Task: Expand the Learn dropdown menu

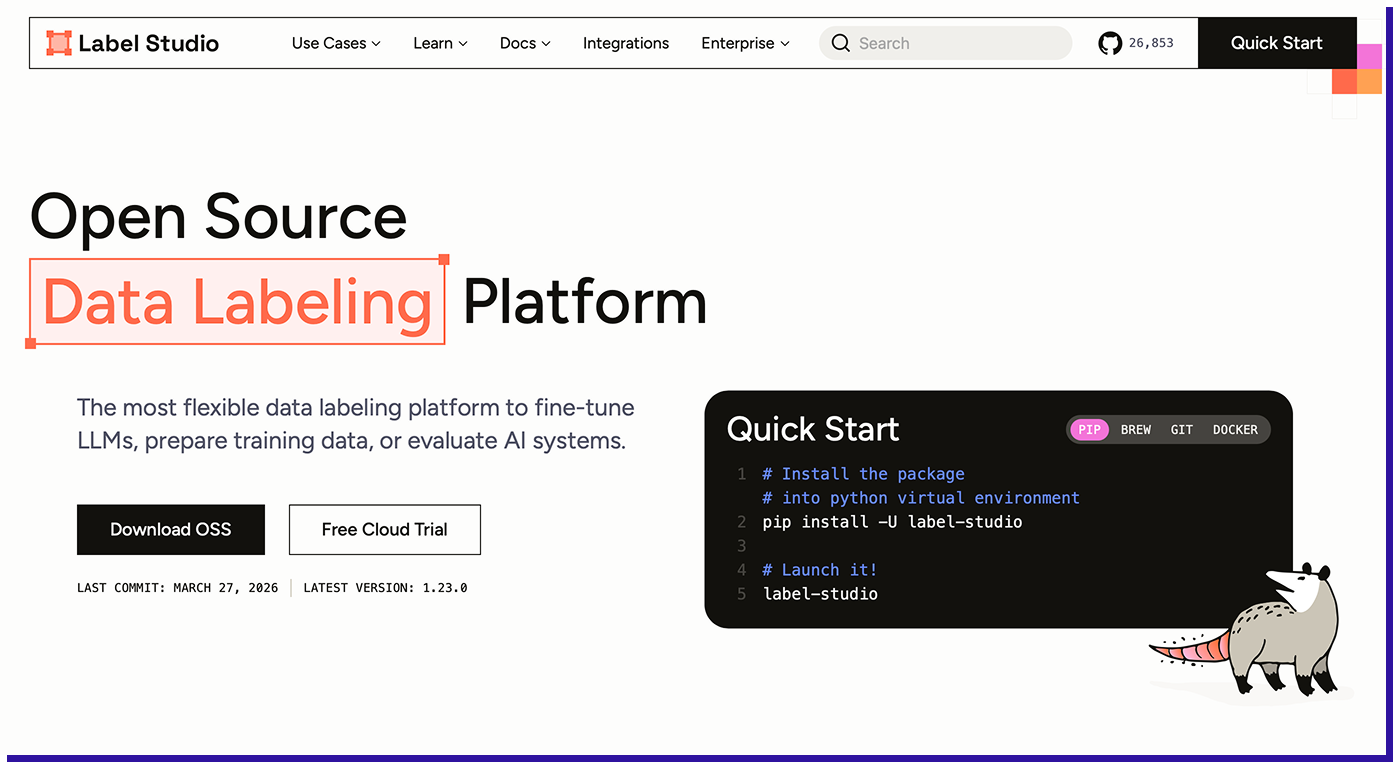Action: pyautogui.click(x=440, y=43)
